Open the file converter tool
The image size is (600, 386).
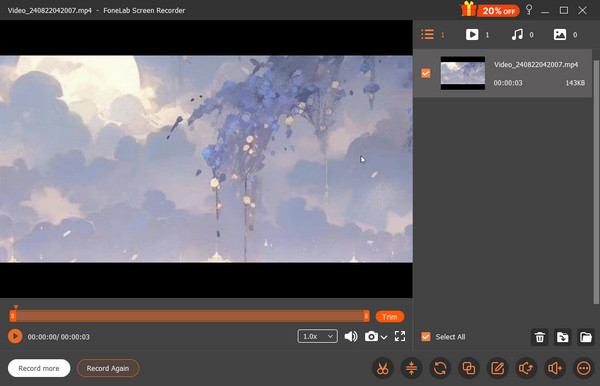[x=440, y=368]
